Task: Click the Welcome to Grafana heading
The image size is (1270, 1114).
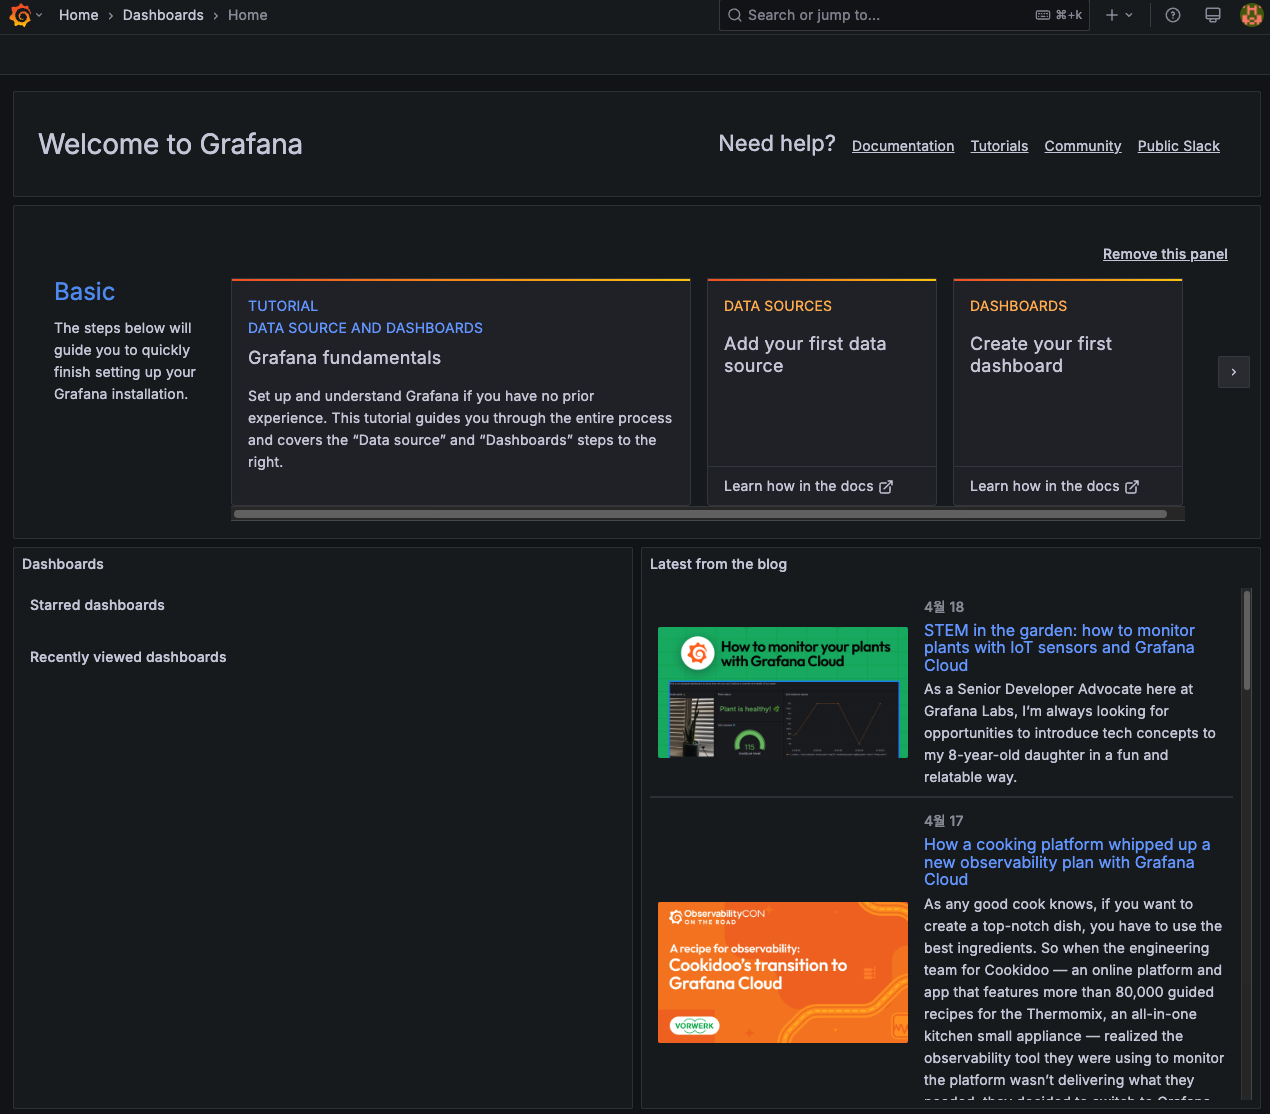Action: pos(170,144)
